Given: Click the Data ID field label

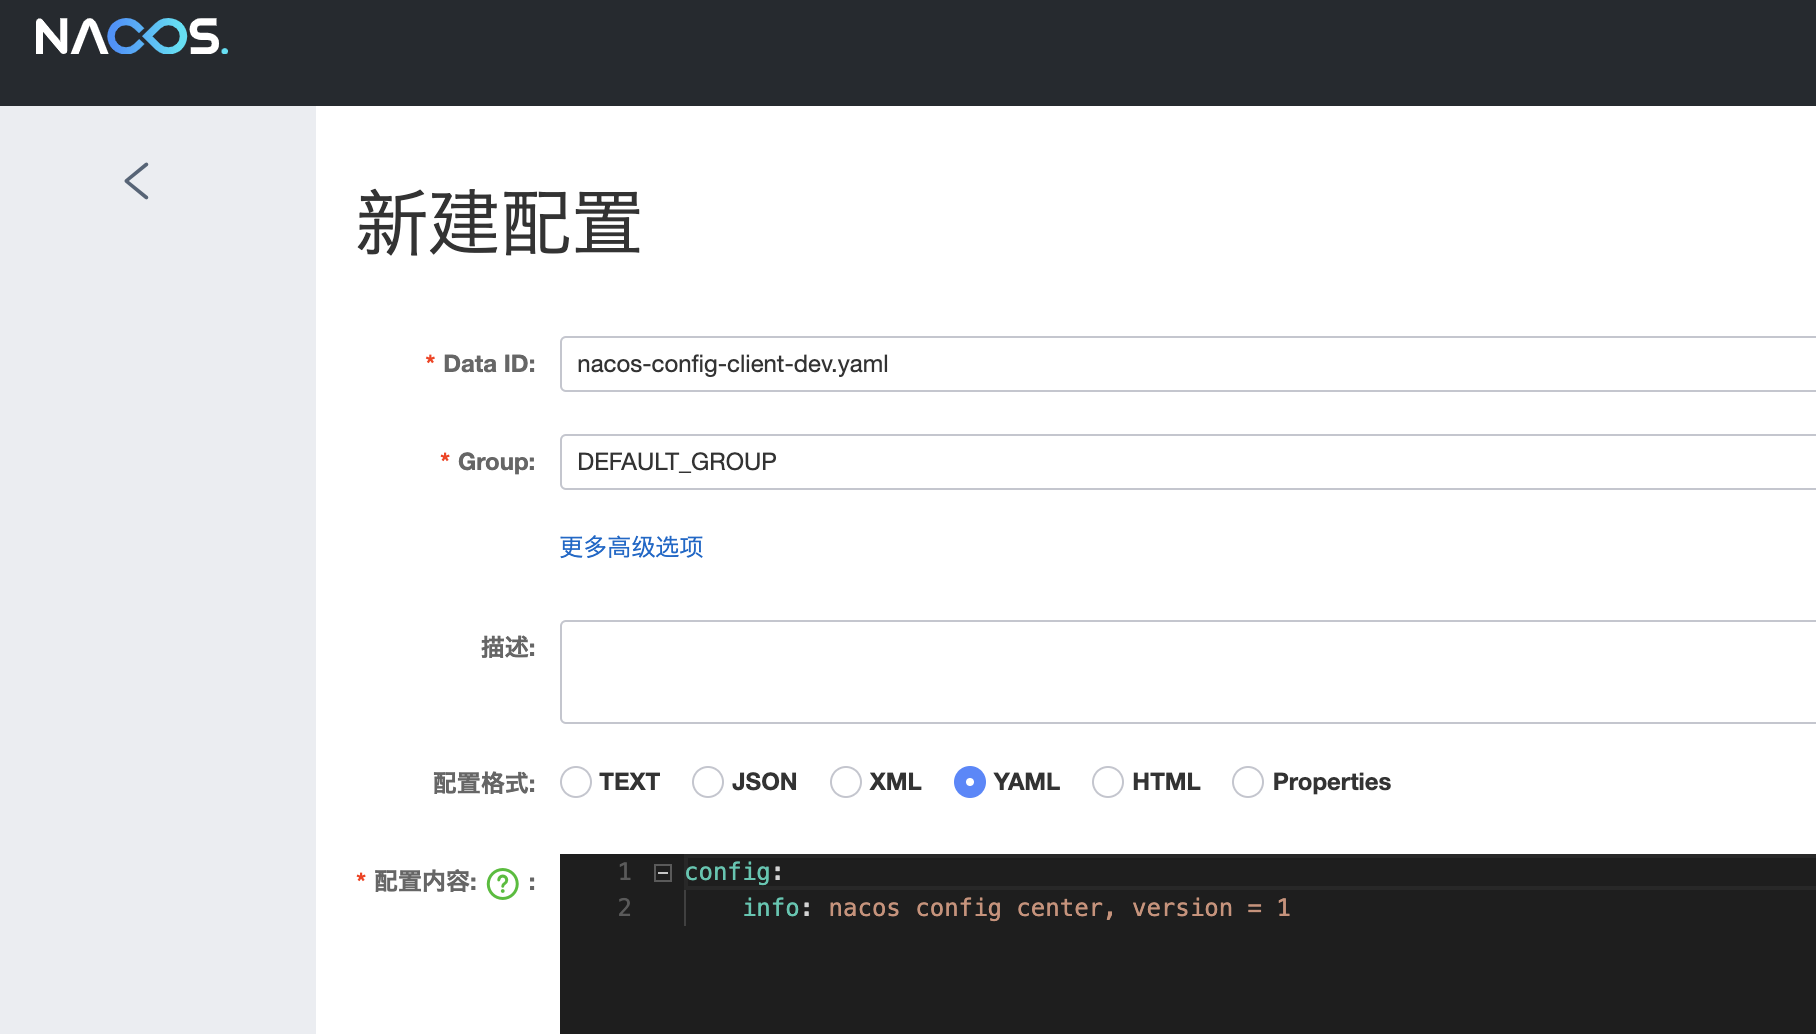Looking at the screenshot, I should pyautogui.click(x=489, y=364).
